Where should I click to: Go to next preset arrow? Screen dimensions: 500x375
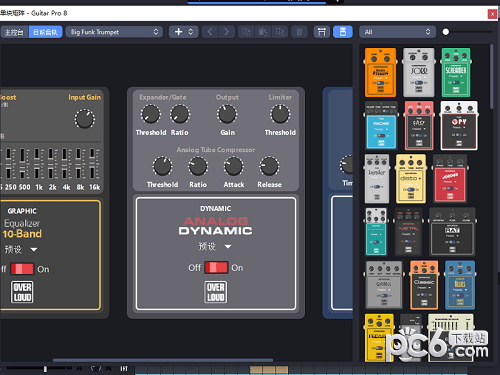pyautogui.click(x=227, y=32)
